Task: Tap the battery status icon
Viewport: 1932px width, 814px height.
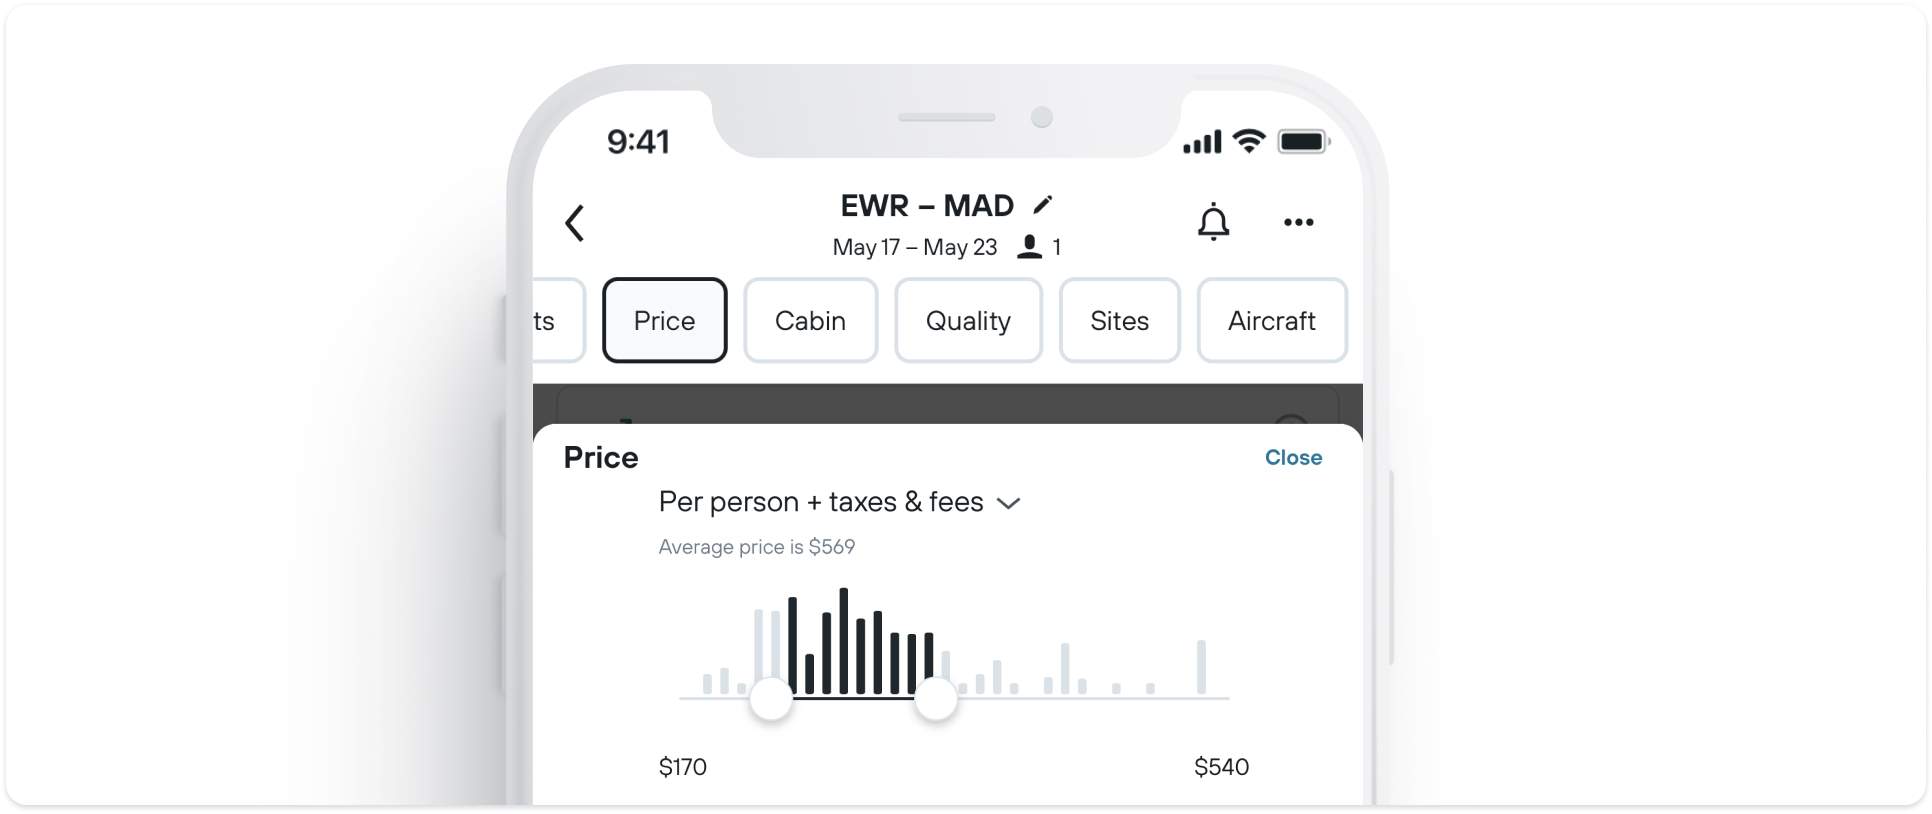Action: 1304,141
